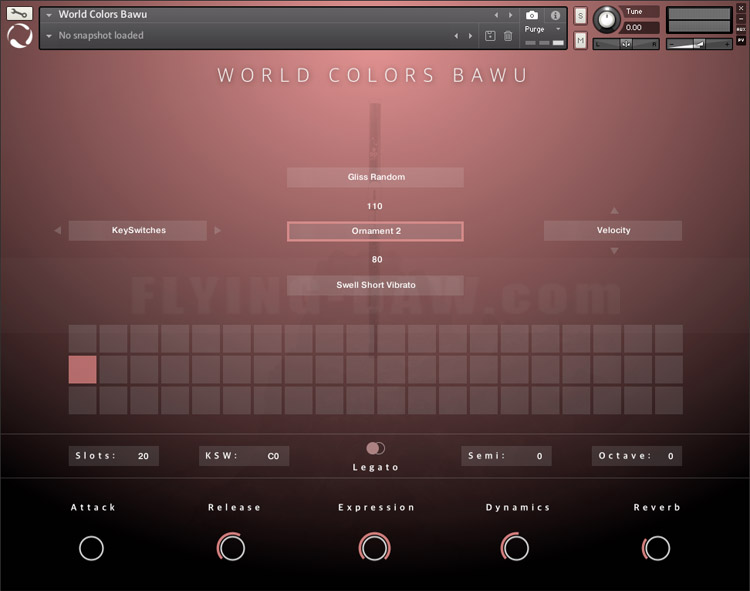
Task: Click the Slots value field
Action: click(113, 456)
